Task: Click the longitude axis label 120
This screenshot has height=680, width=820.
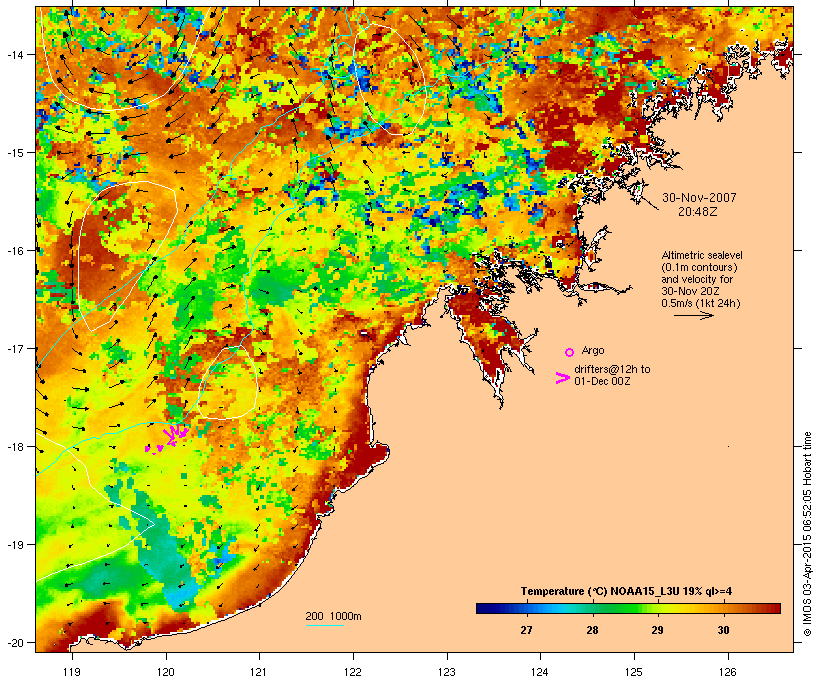Action: pyautogui.click(x=166, y=672)
